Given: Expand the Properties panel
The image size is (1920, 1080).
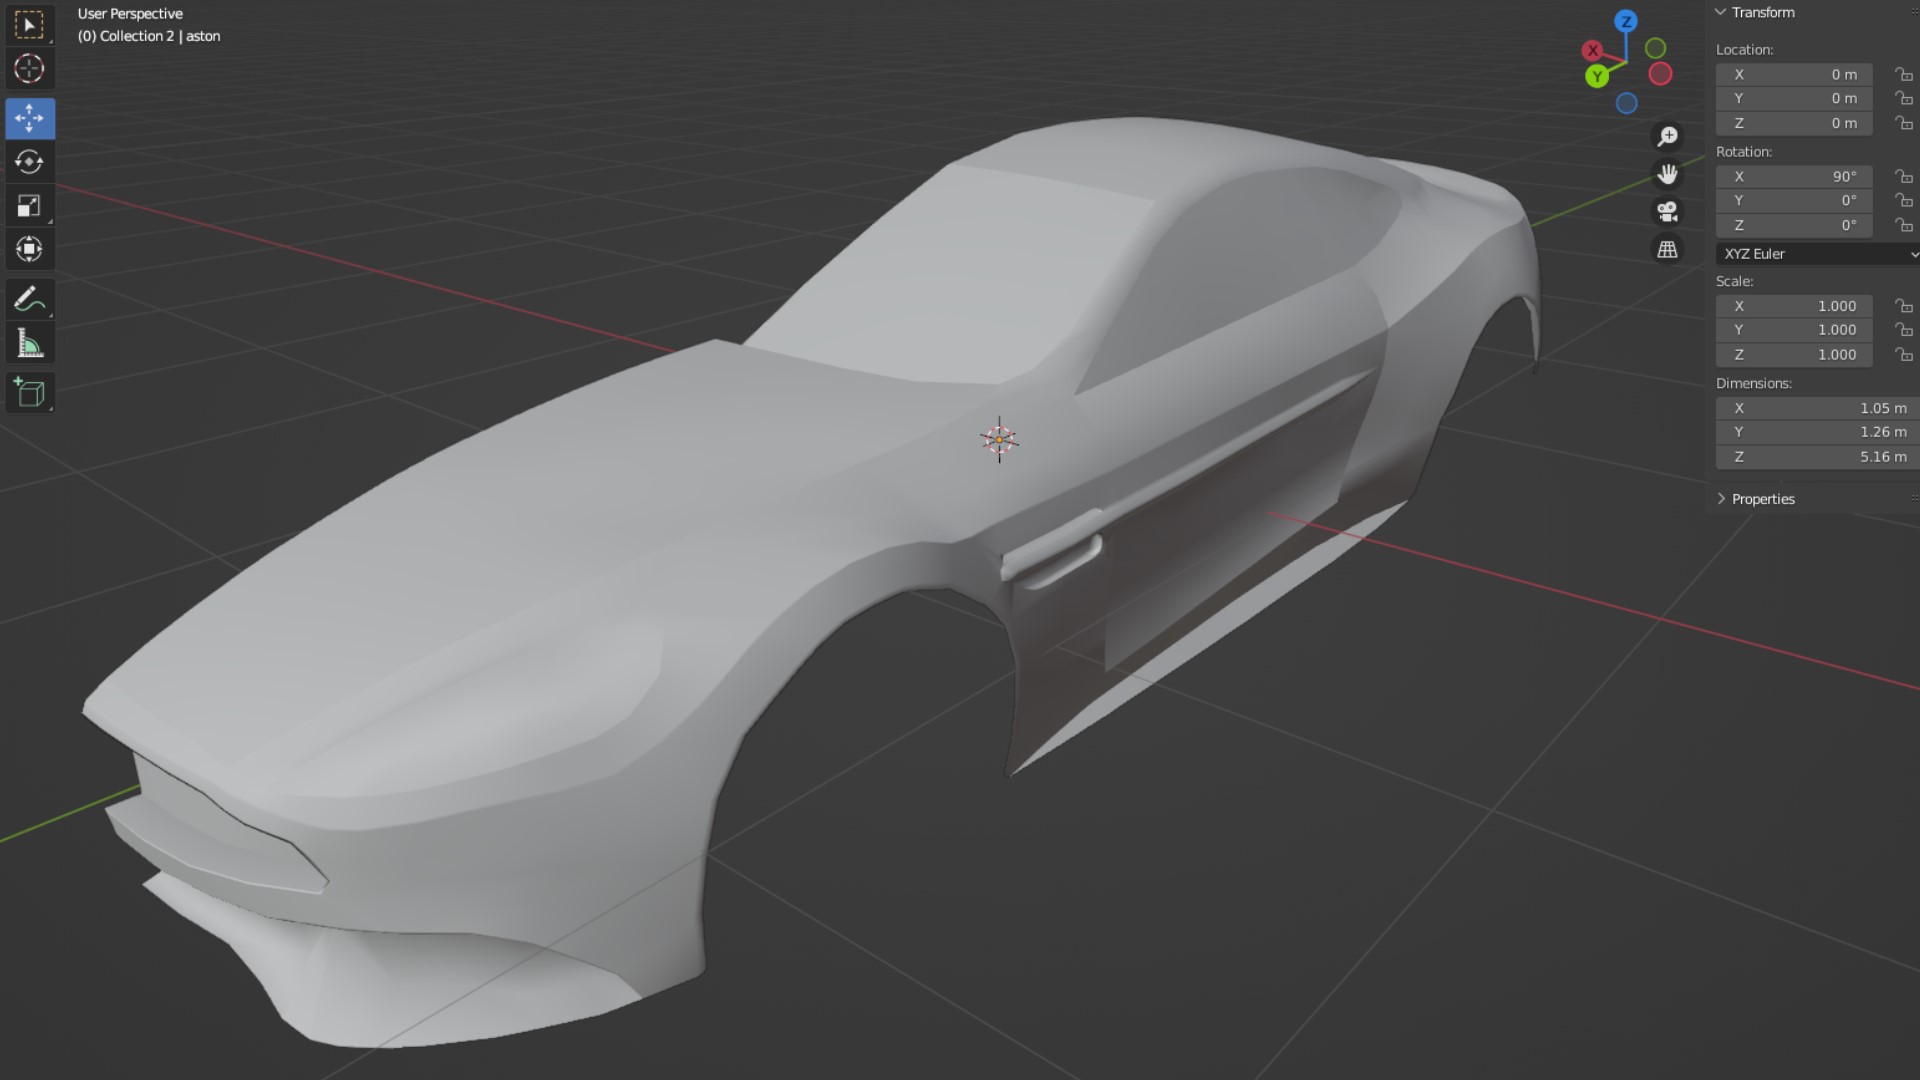Looking at the screenshot, I should pyautogui.click(x=1721, y=499).
